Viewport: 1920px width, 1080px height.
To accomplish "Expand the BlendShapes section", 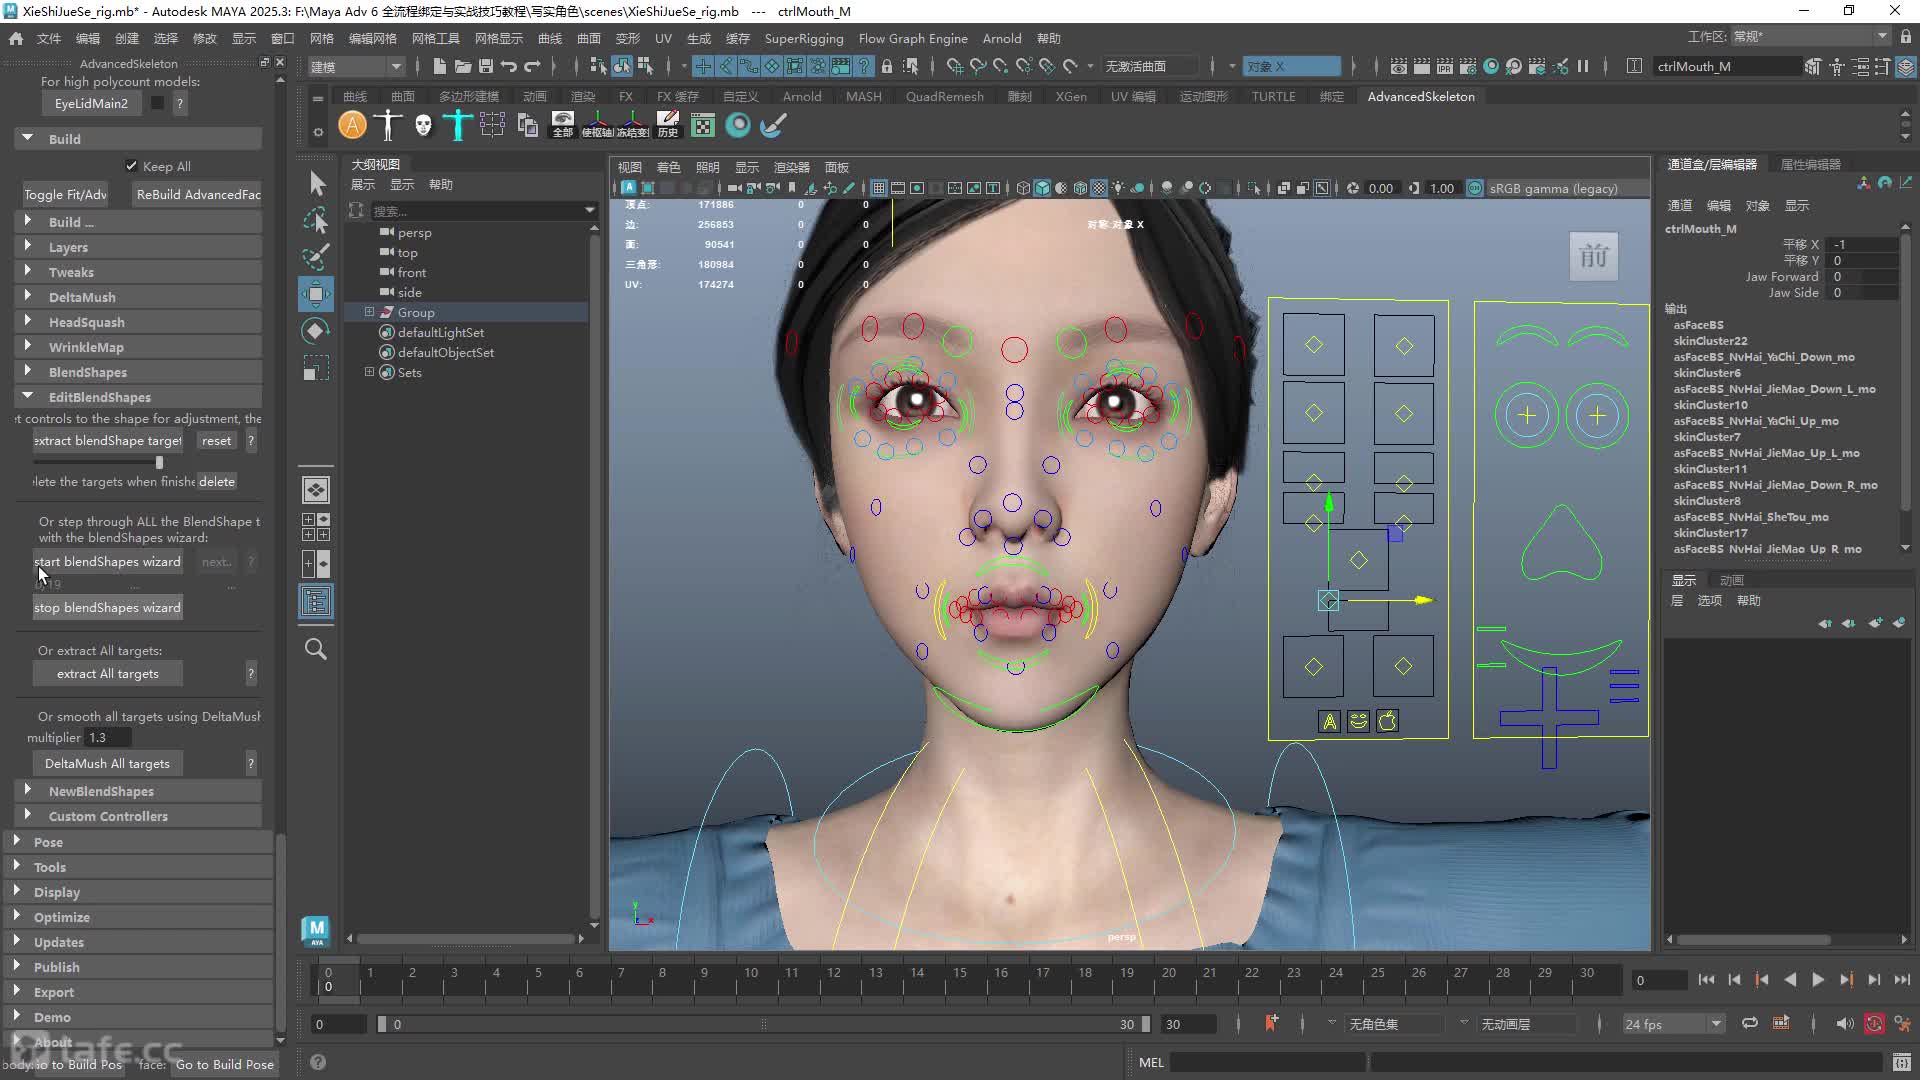I will [x=138, y=372].
